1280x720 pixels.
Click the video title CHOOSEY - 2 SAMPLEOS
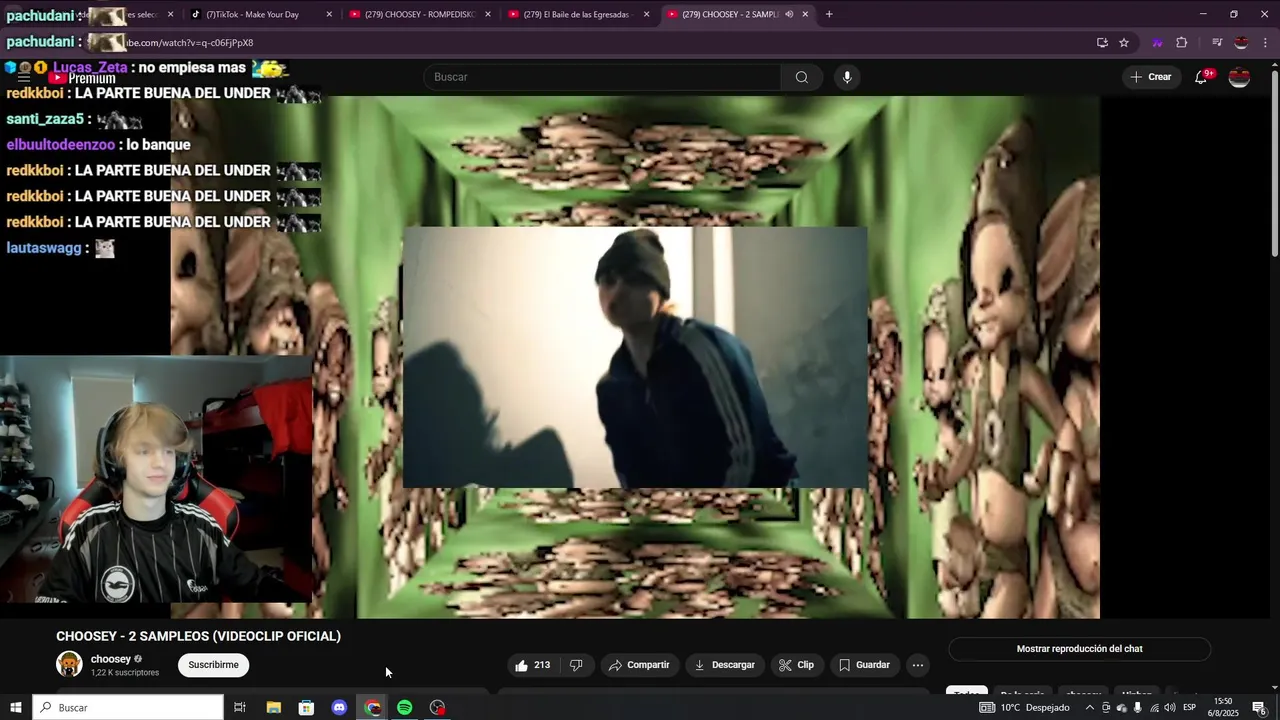pyautogui.click(x=198, y=636)
